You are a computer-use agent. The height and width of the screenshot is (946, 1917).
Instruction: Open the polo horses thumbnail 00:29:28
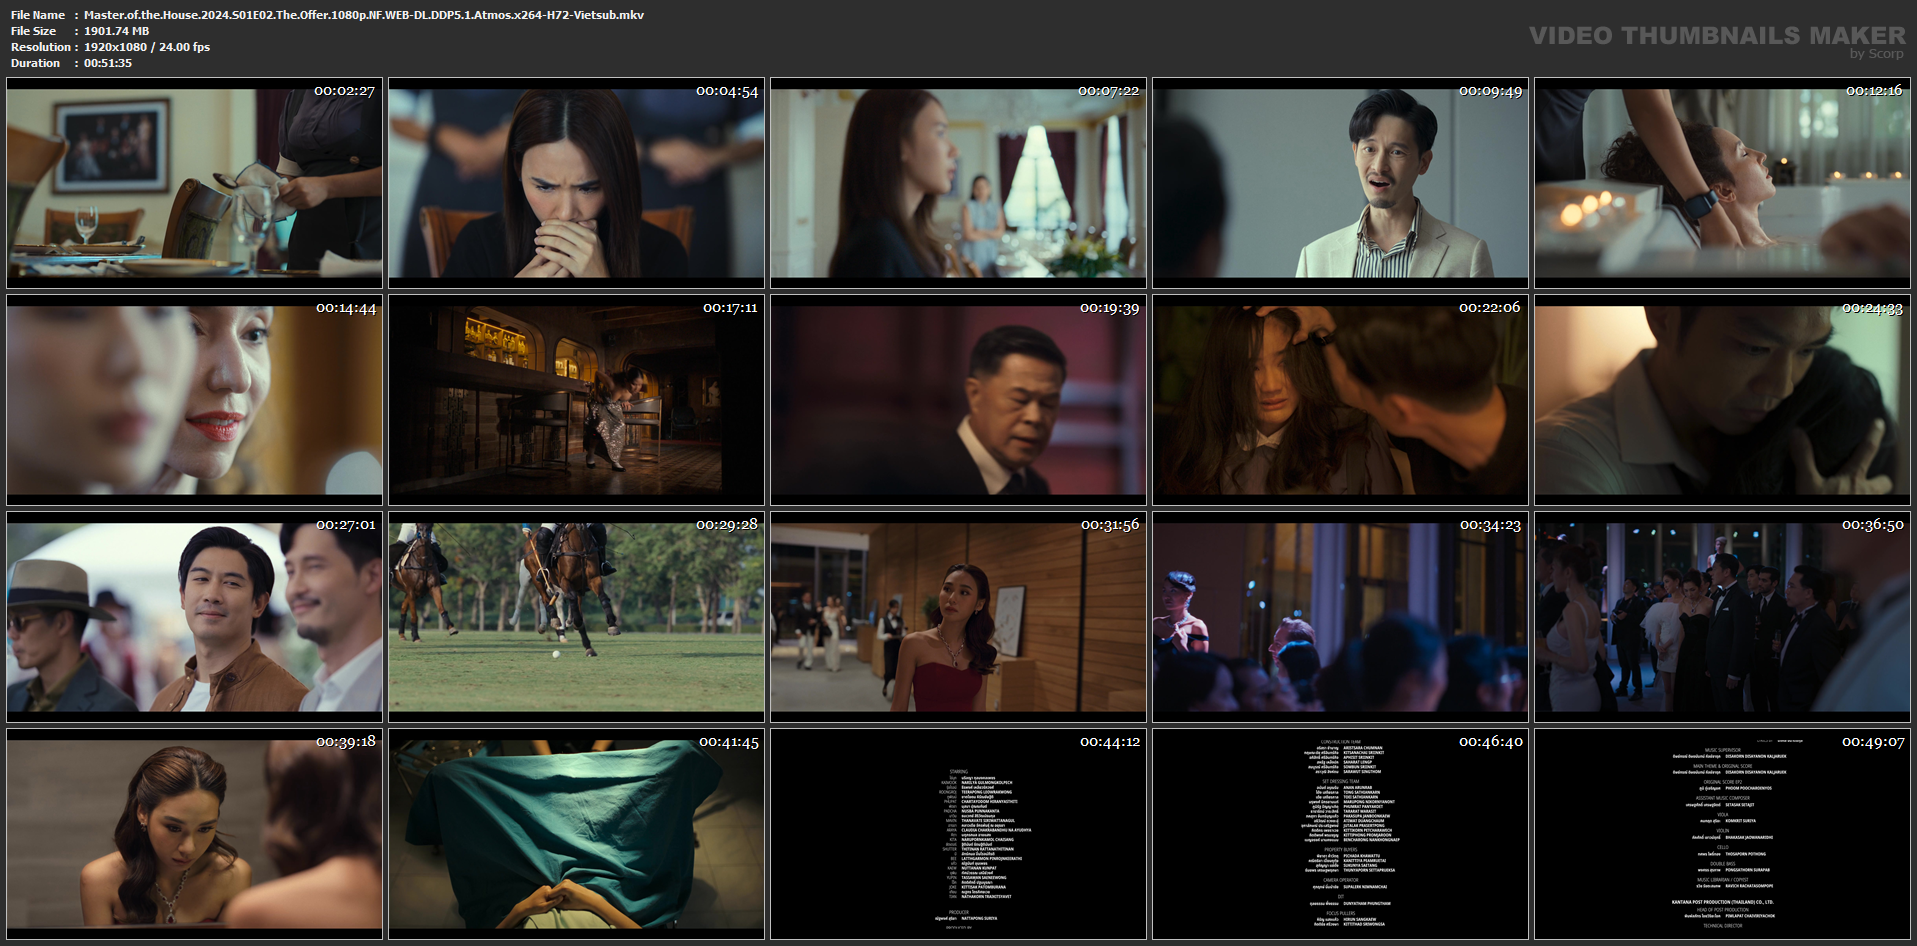(576, 617)
